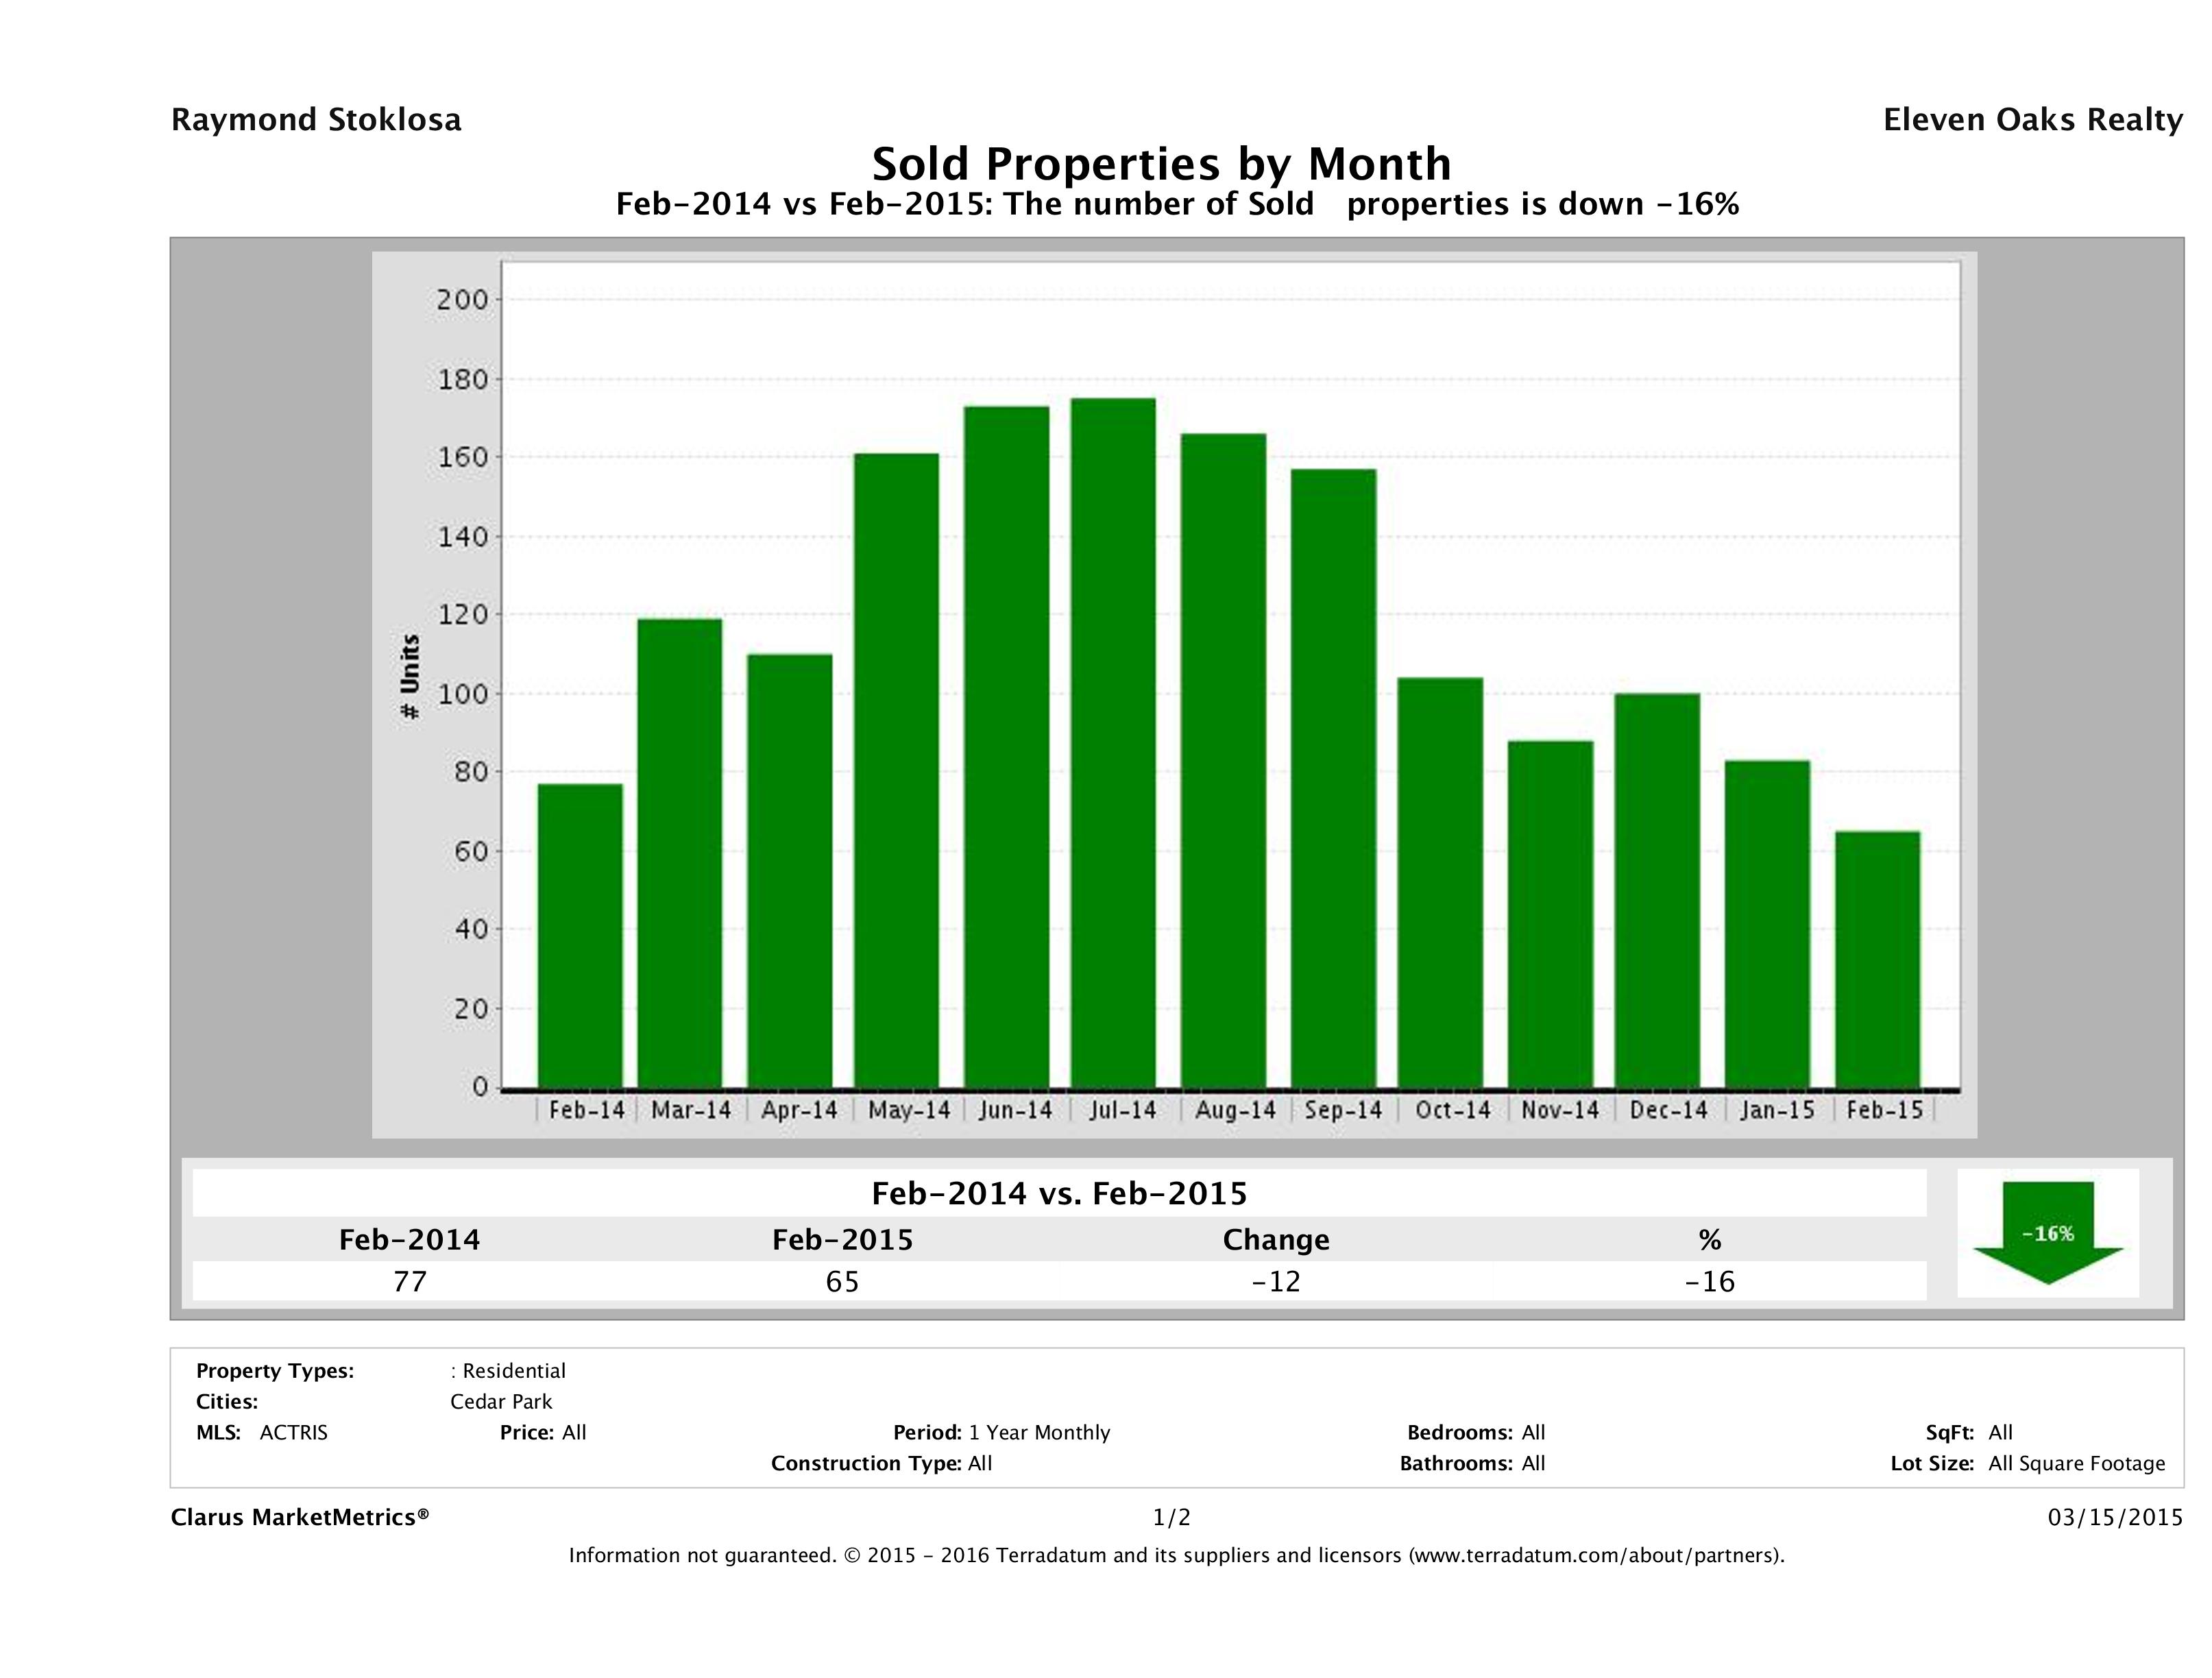Image resolution: width=2212 pixels, height=1678 pixels.
Task: Click the Dec-14 x-axis label
Action: [1667, 1110]
